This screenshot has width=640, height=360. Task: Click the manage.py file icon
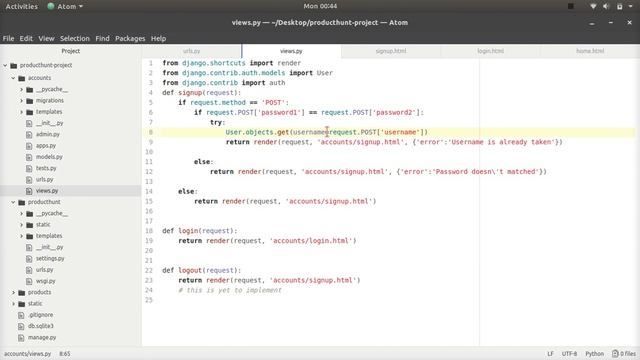click(21, 338)
